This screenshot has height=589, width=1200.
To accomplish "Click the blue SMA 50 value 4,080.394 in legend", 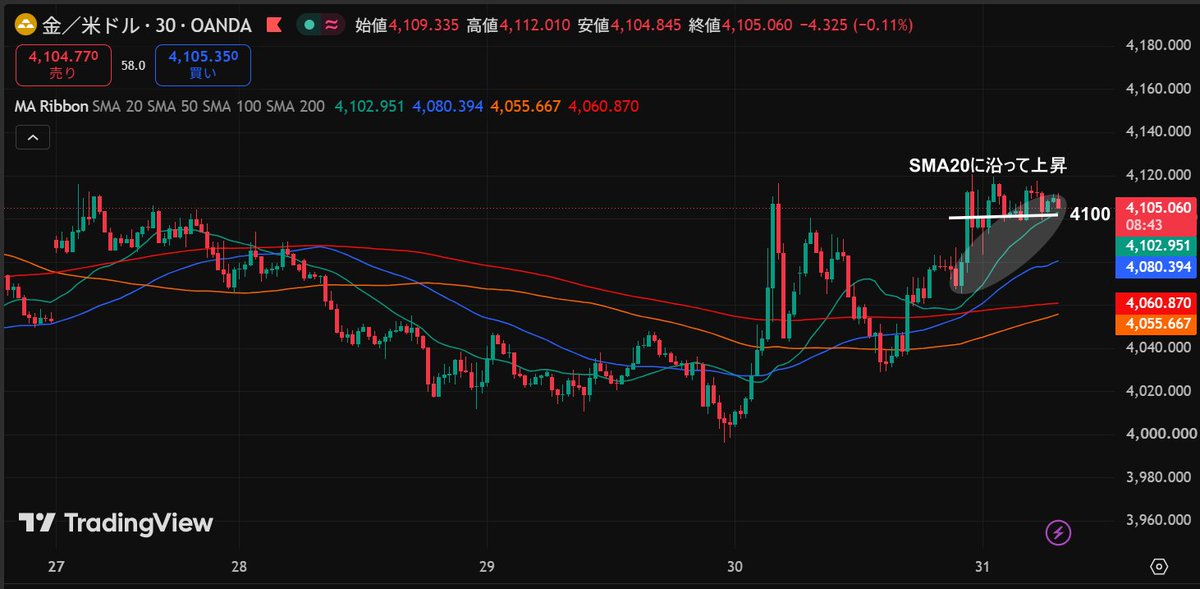I will point(447,106).
